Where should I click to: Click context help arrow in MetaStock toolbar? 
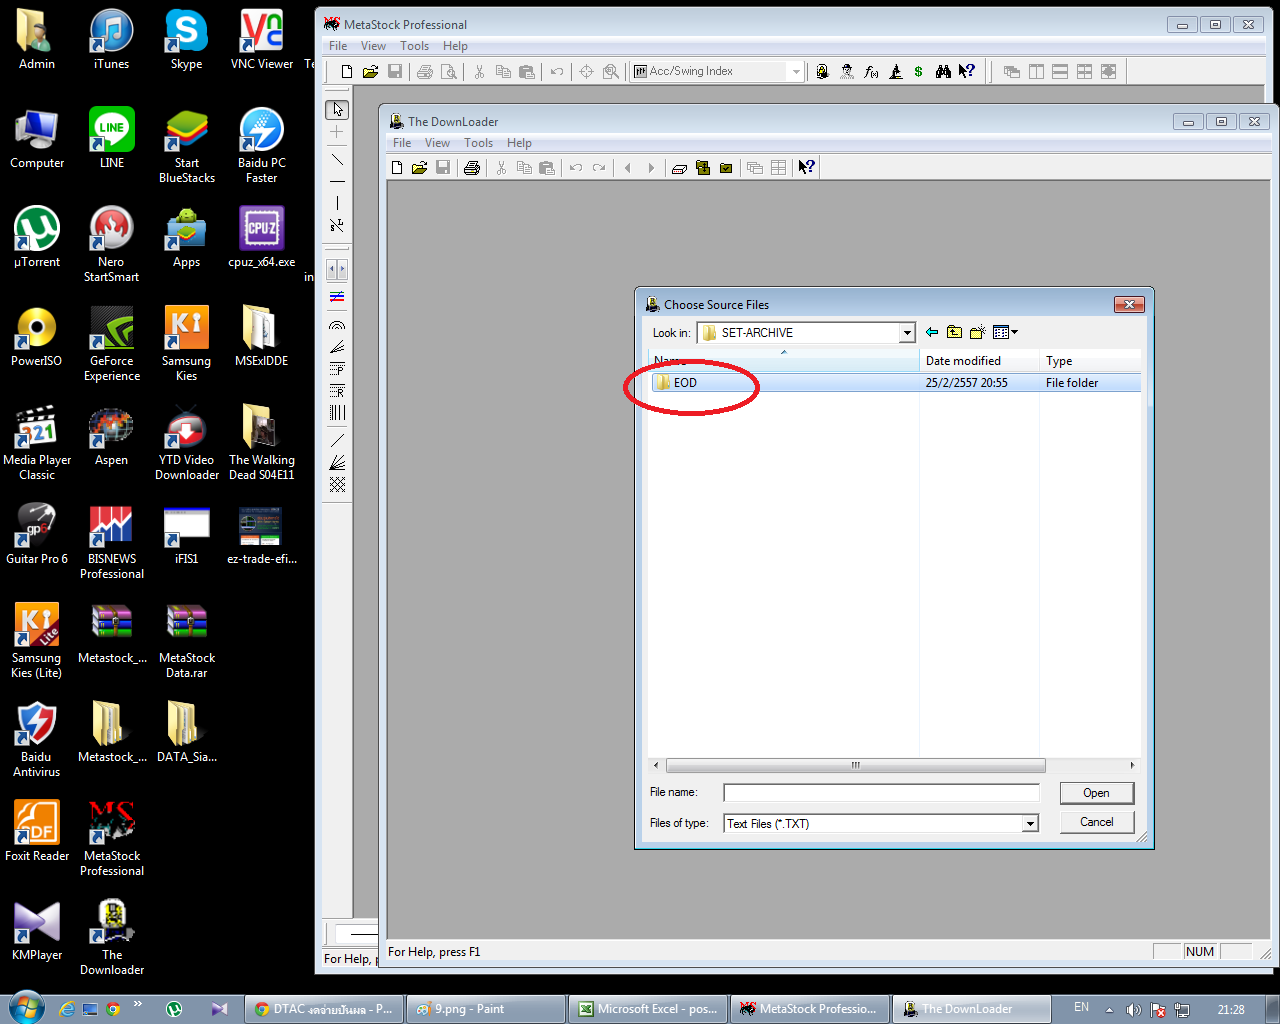pos(967,71)
